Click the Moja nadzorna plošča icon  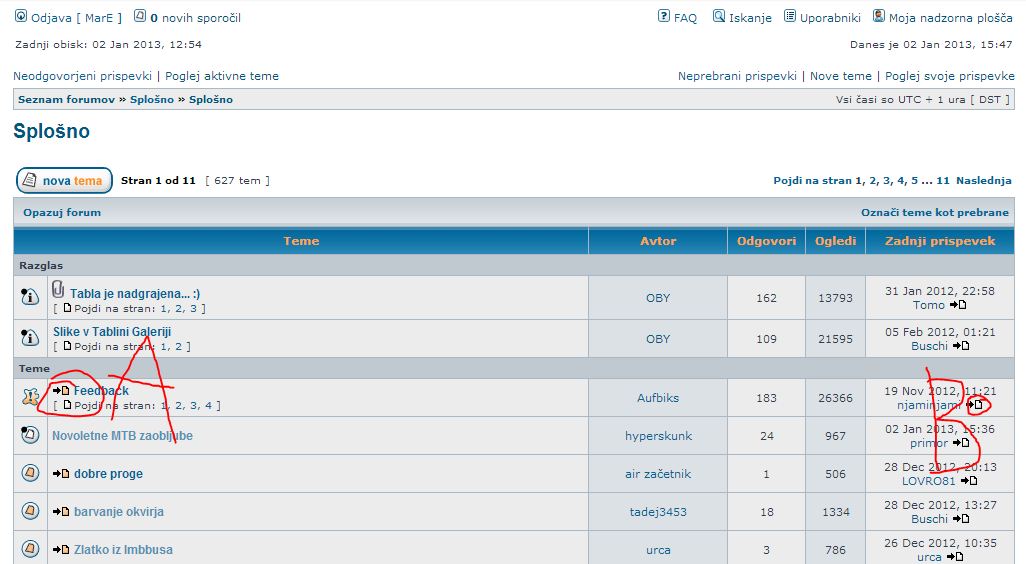879,17
